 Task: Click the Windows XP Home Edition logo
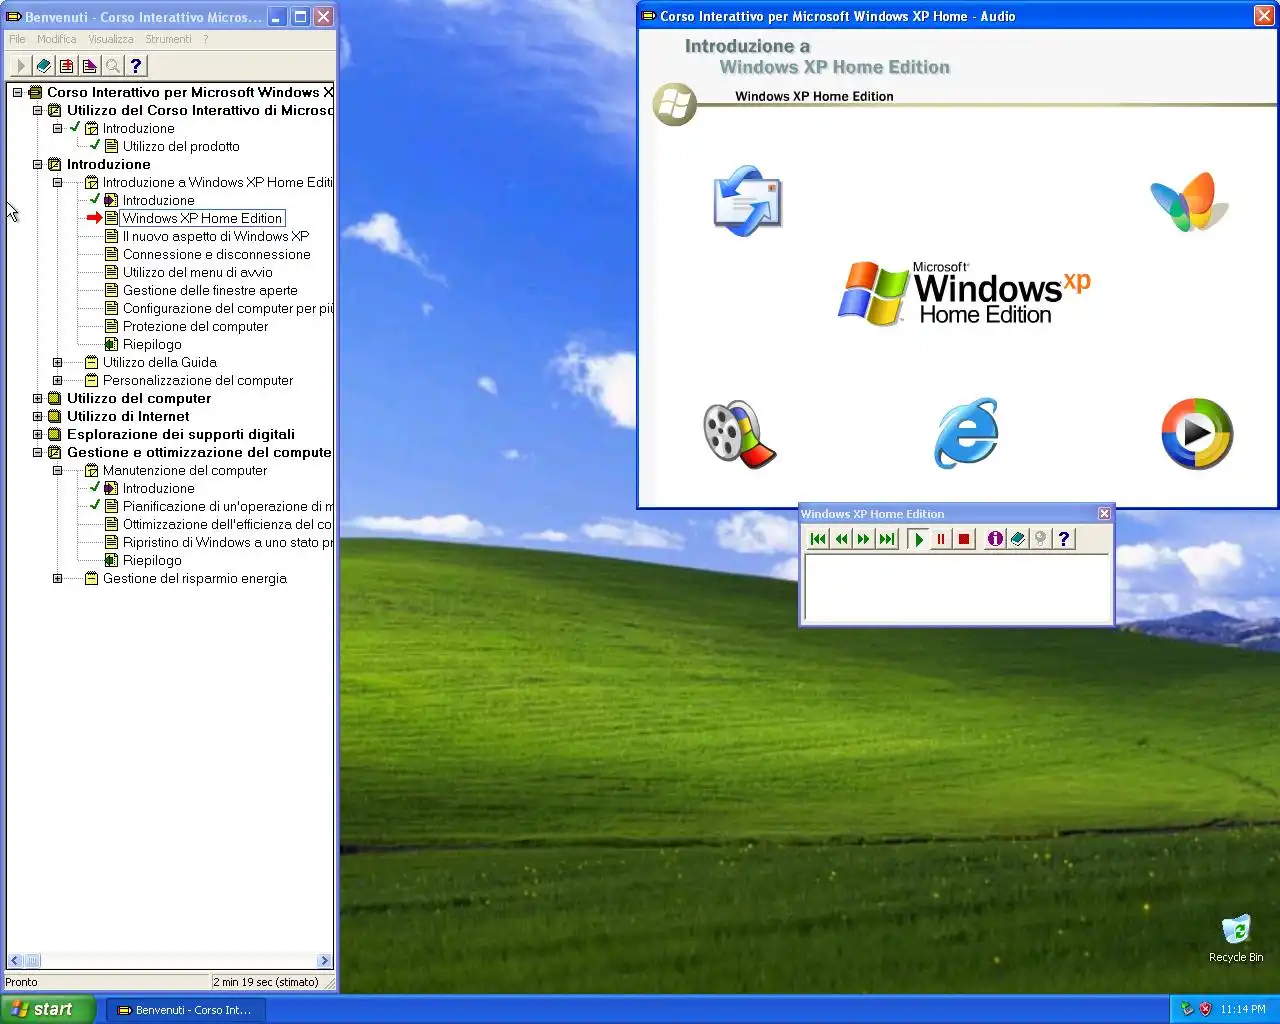coord(964,293)
